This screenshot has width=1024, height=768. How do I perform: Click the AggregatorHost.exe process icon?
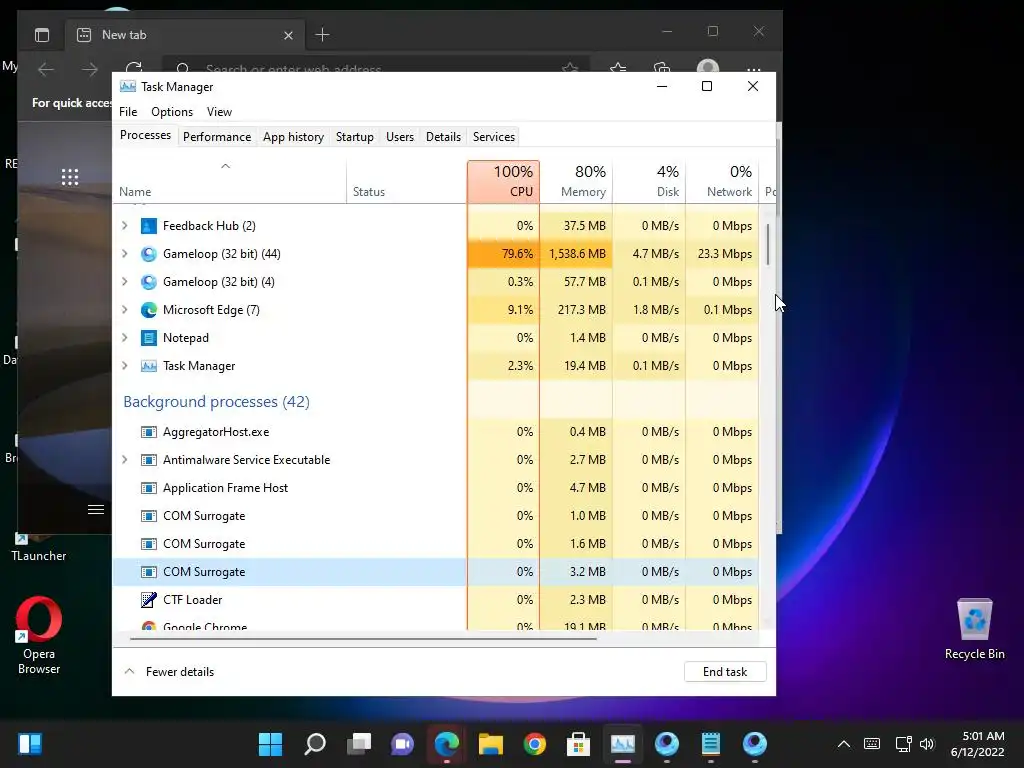coord(149,432)
